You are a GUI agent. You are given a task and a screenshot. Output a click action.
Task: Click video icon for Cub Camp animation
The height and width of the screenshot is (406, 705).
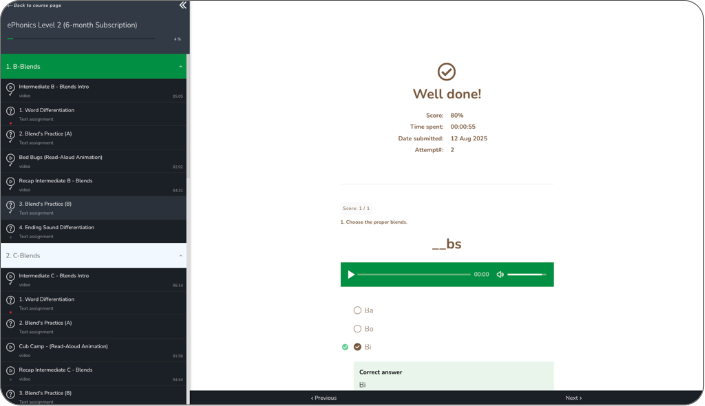[10, 349]
